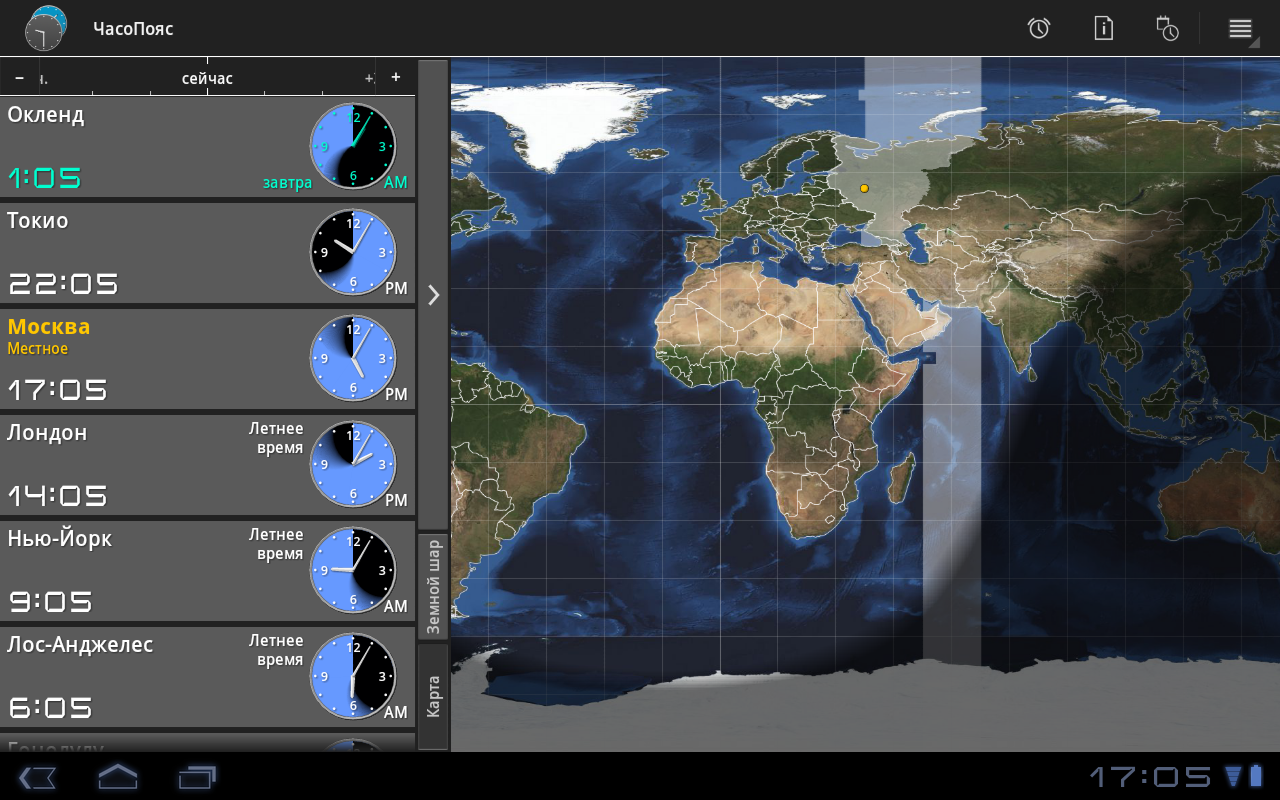The width and height of the screenshot is (1280, 800).
Task: Tap the Токио analog clock face
Action: click(353, 252)
